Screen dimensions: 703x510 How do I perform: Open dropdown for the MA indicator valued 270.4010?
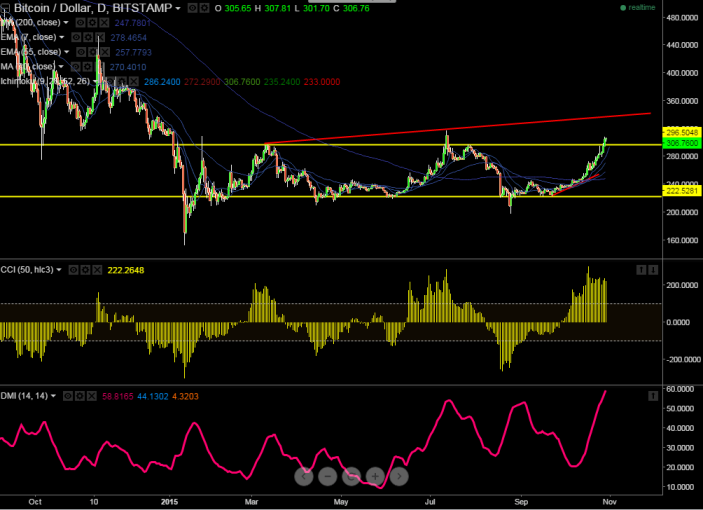[x=61, y=67]
